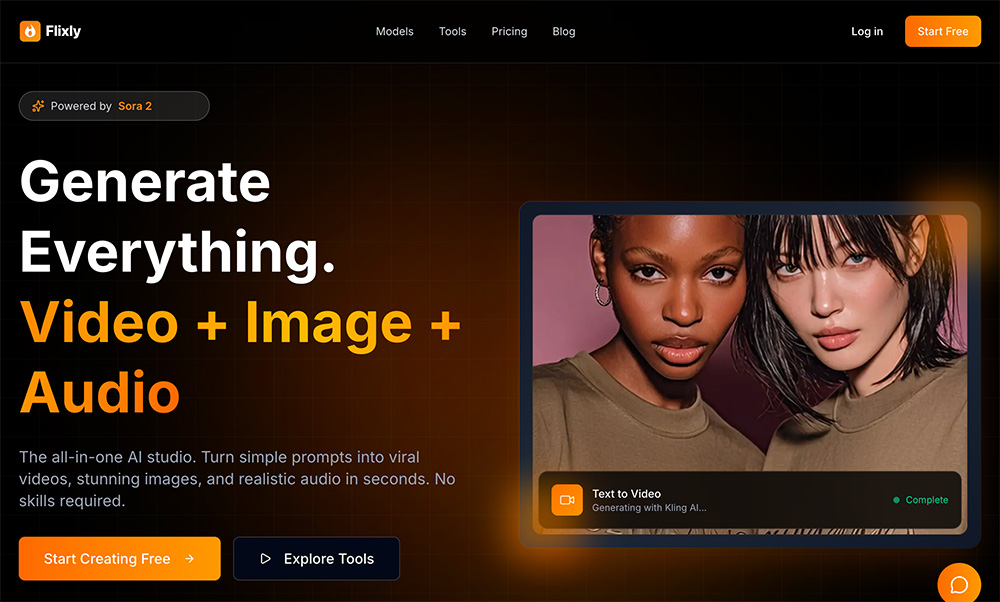
Task: Click the Start Creating Free button
Action: [119, 559]
